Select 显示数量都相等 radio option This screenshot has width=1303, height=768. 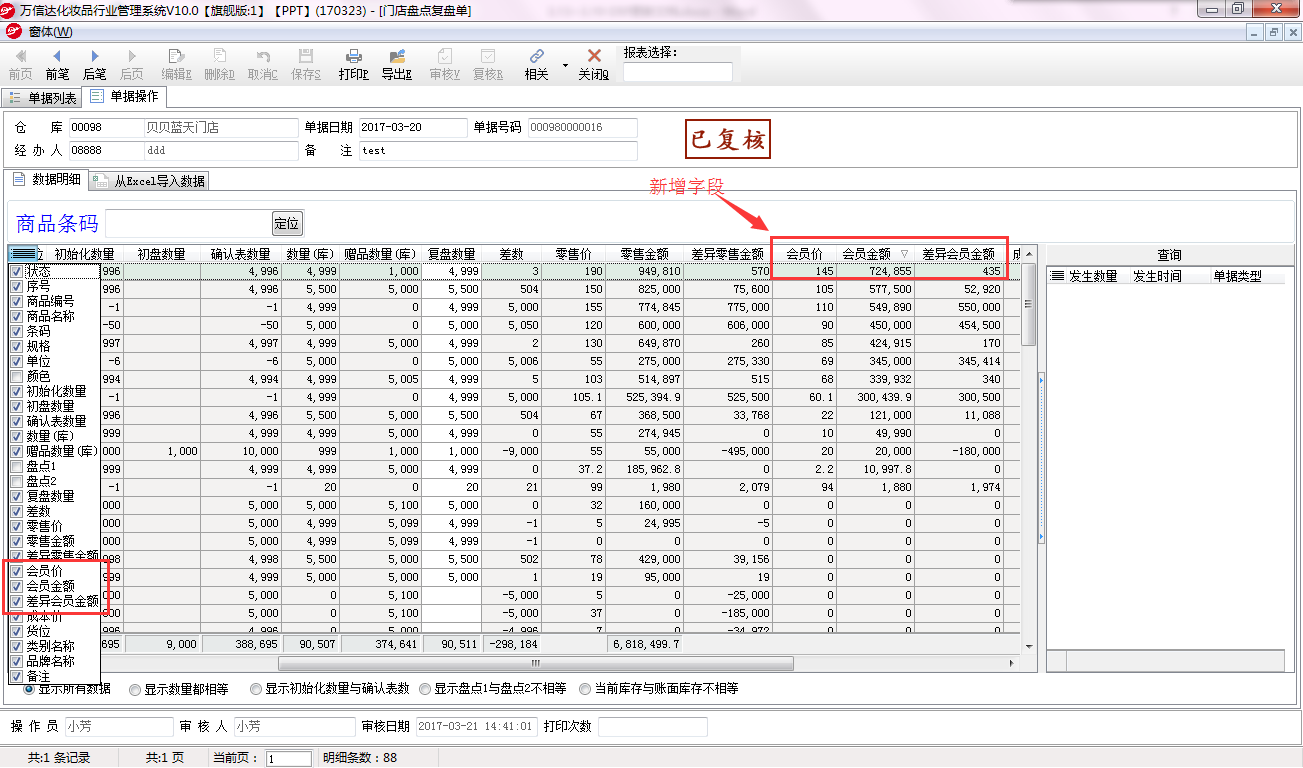click(x=135, y=689)
